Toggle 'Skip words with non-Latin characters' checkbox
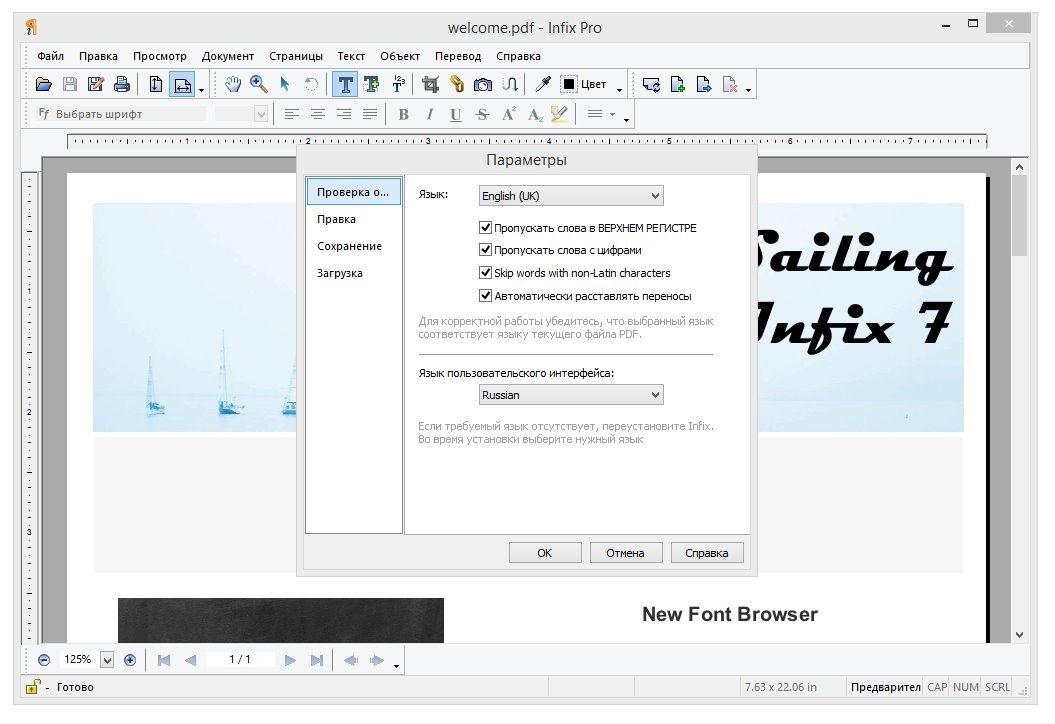 (486, 273)
